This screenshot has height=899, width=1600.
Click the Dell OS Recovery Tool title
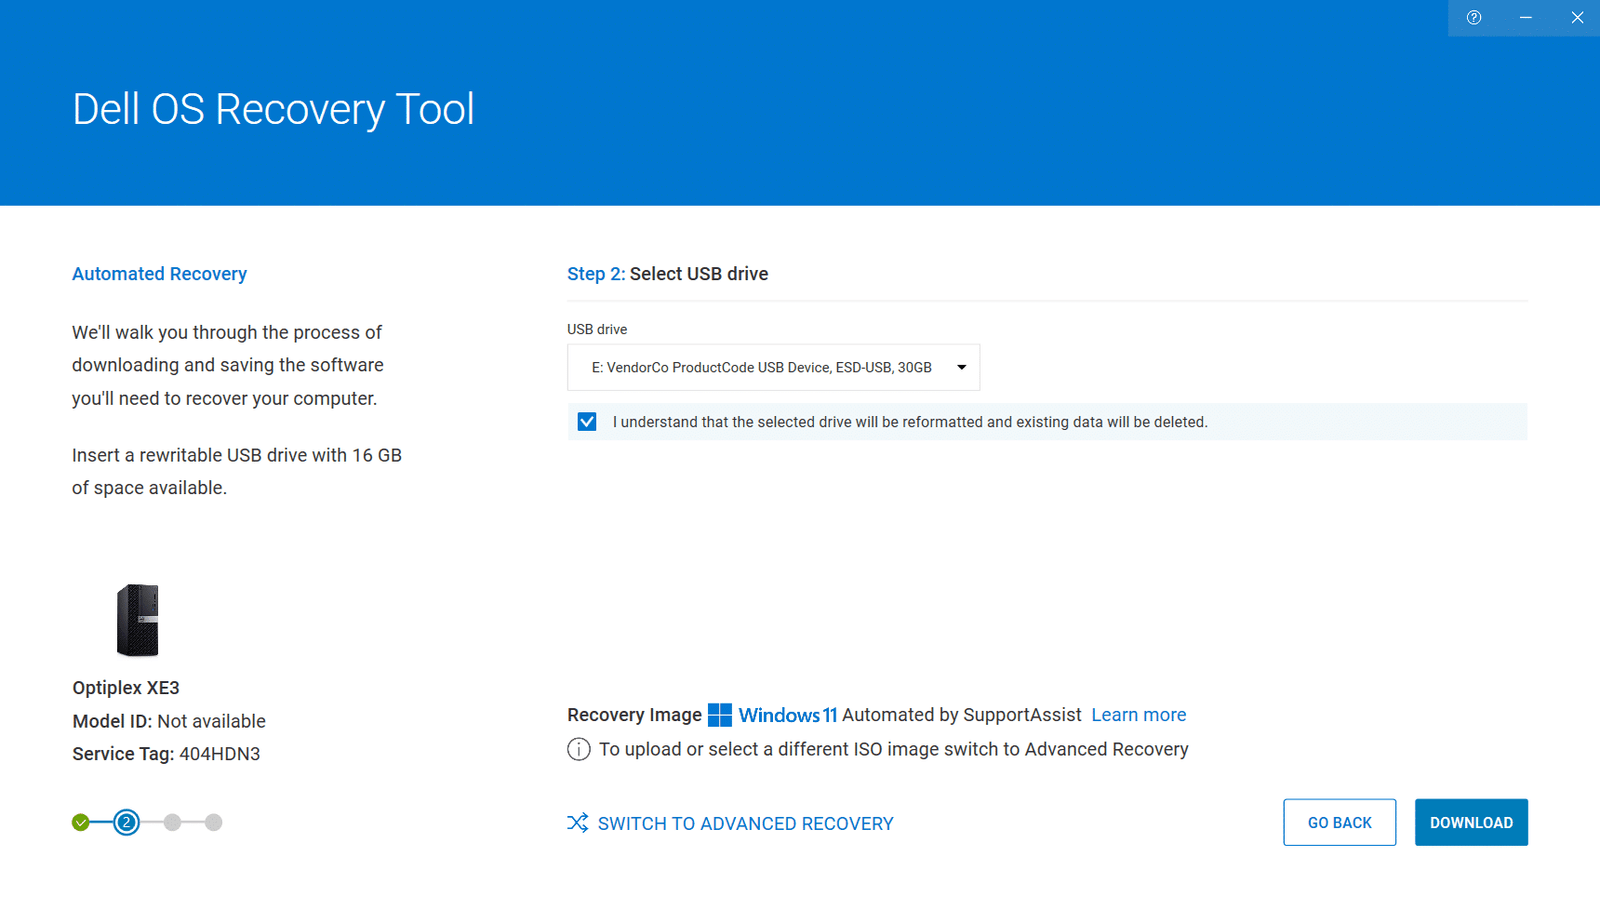click(273, 109)
